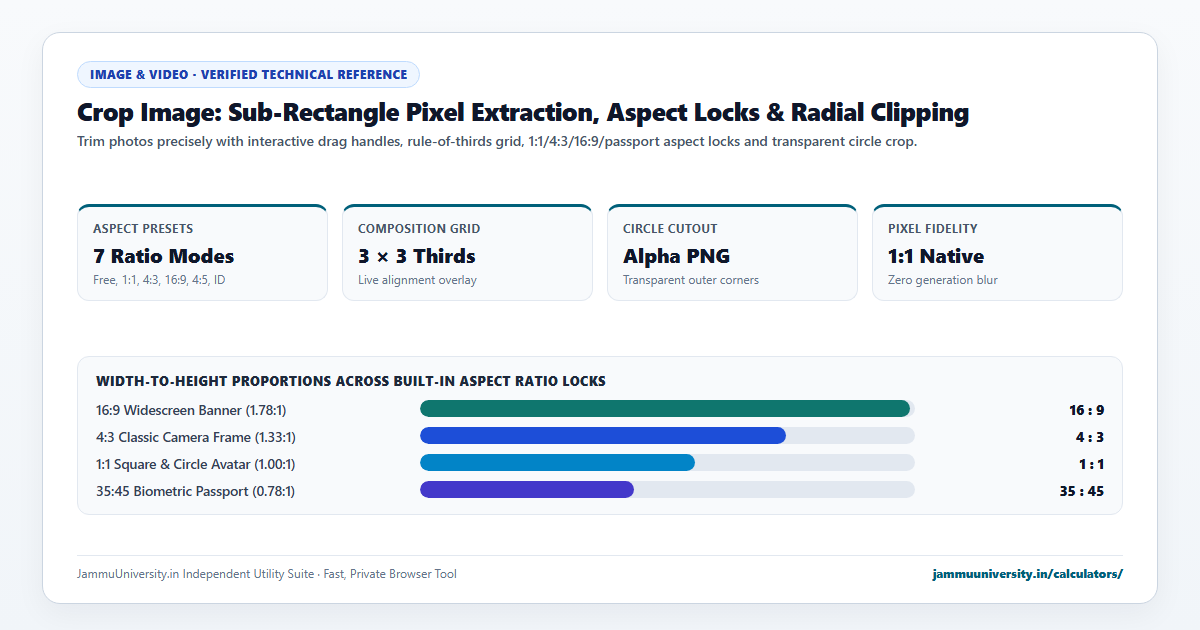Image resolution: width=1200 pixels, height=630 pixels.
Task: Click the '7 Ratio Modes' value
Action: pyautogui.click(x=164, y=256)
